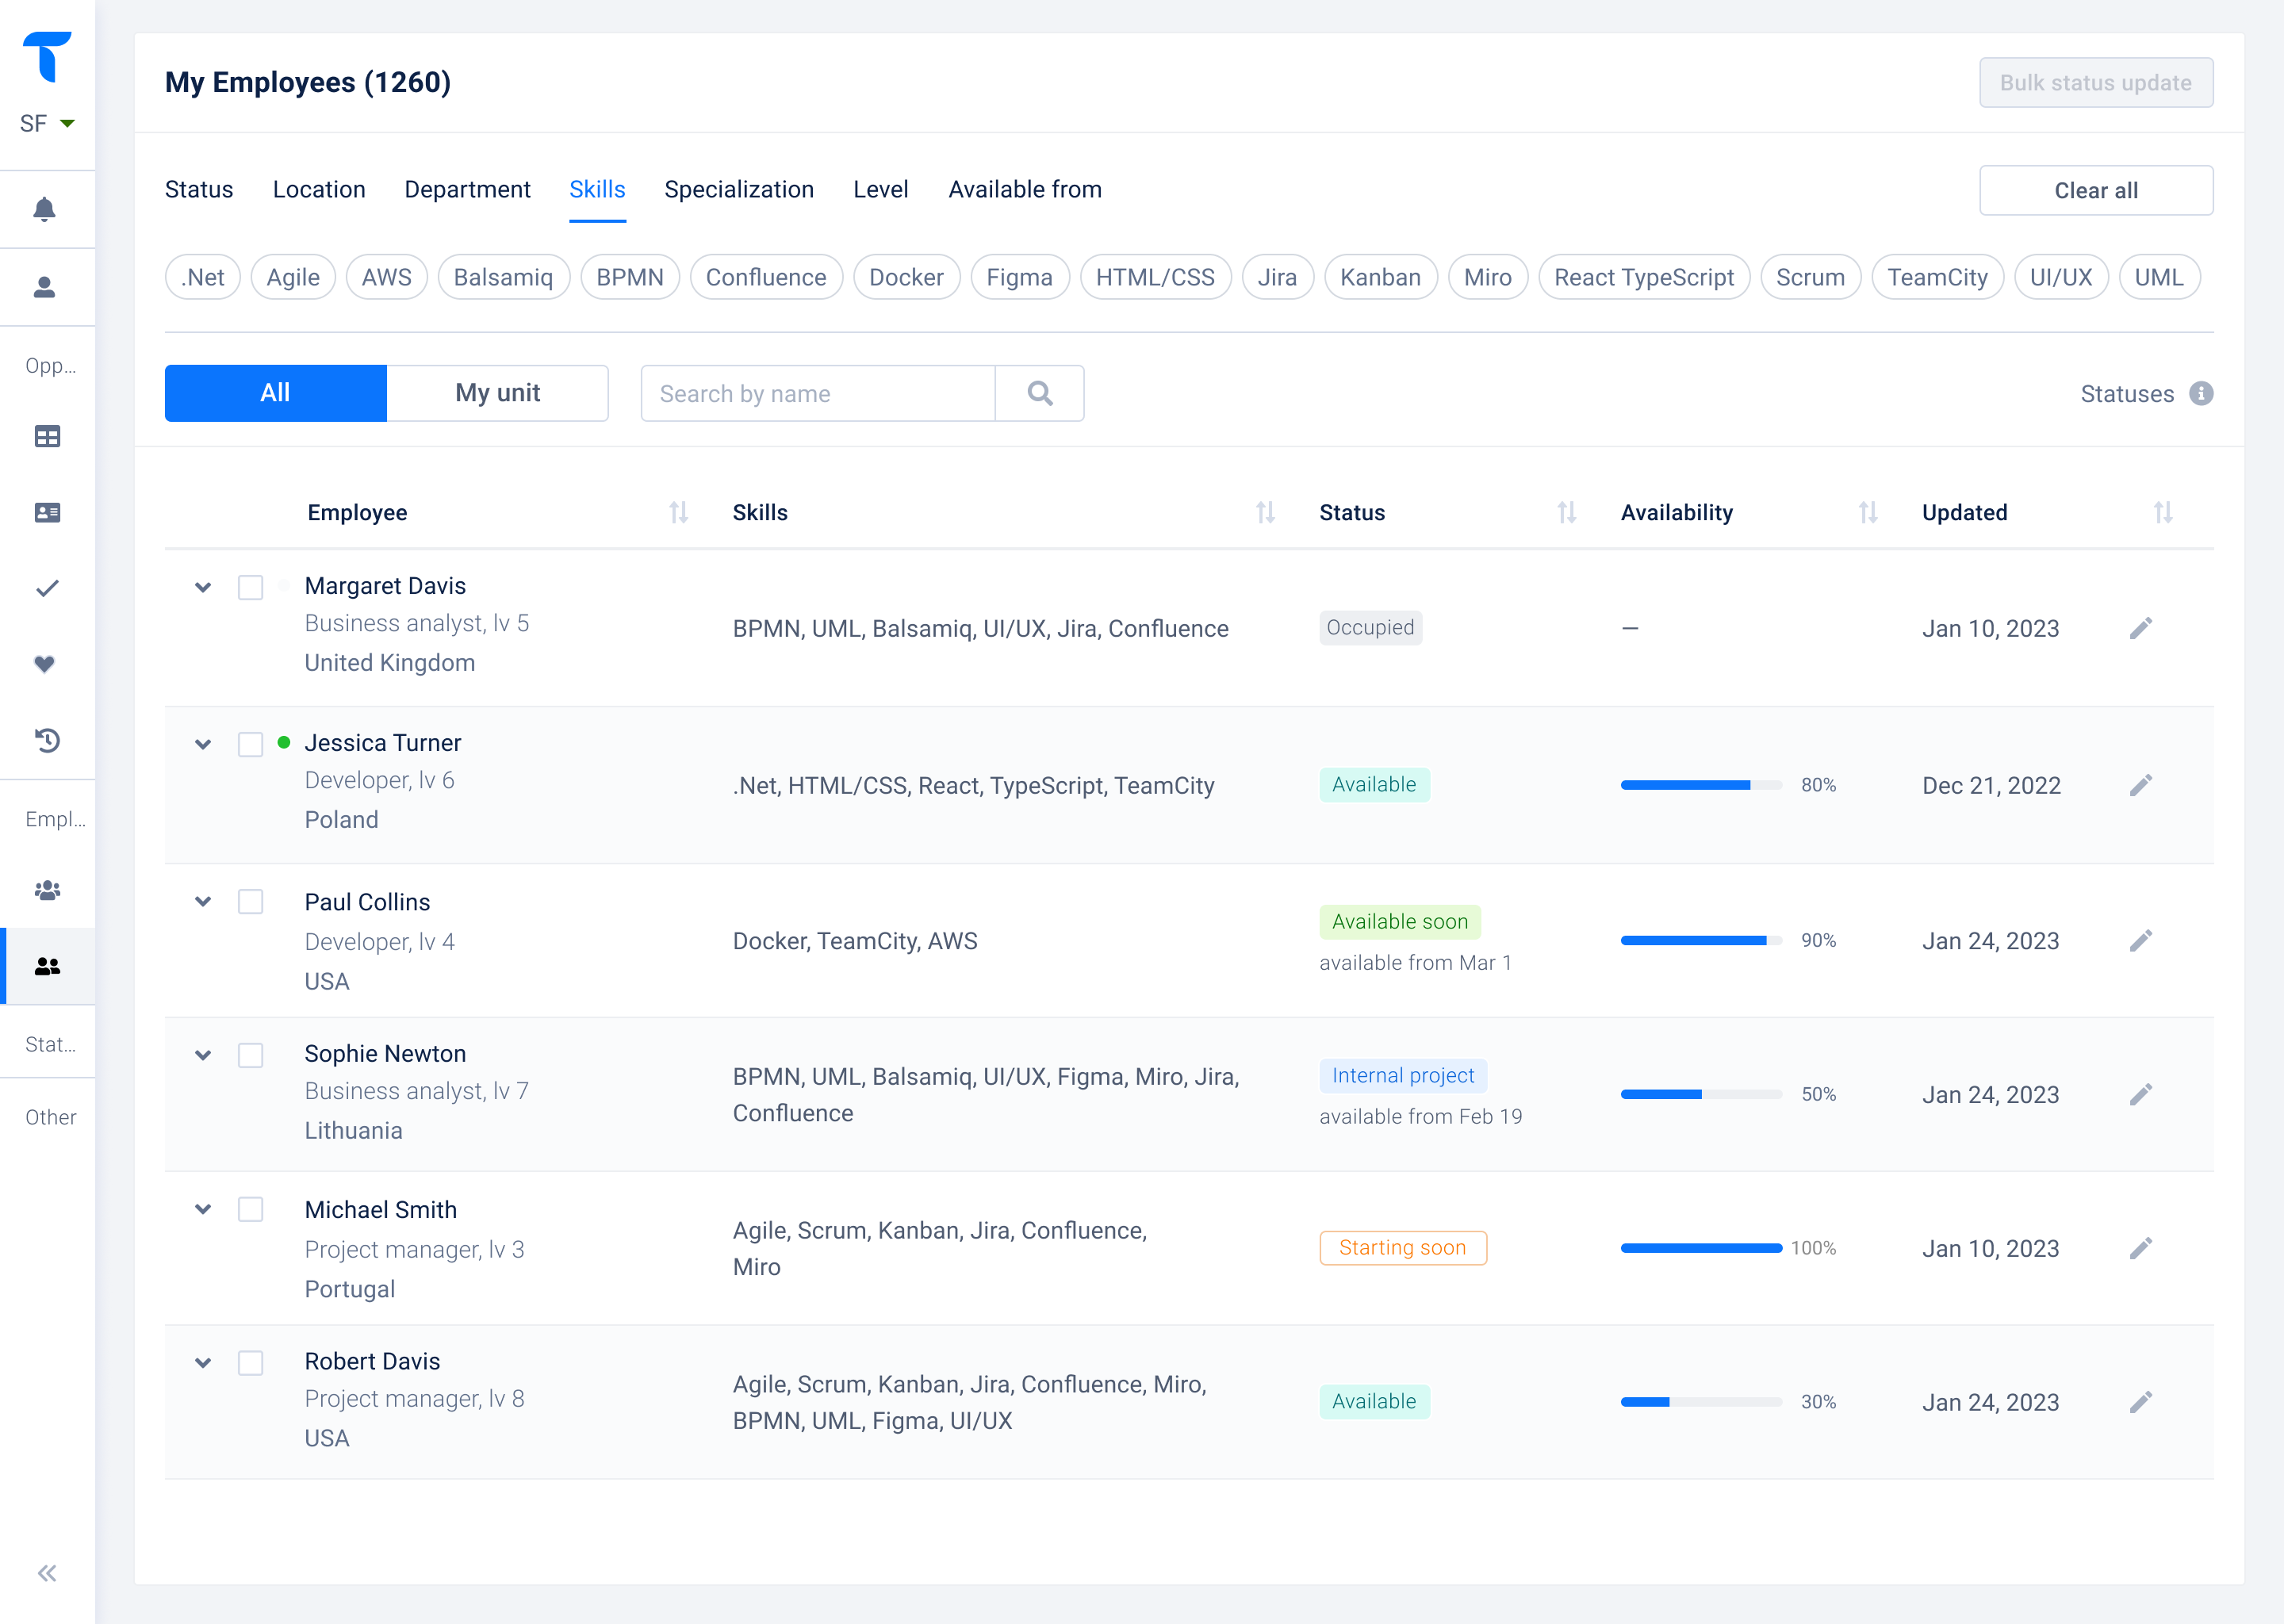Open the checkmark icon in sidebar

pos(47,588)
